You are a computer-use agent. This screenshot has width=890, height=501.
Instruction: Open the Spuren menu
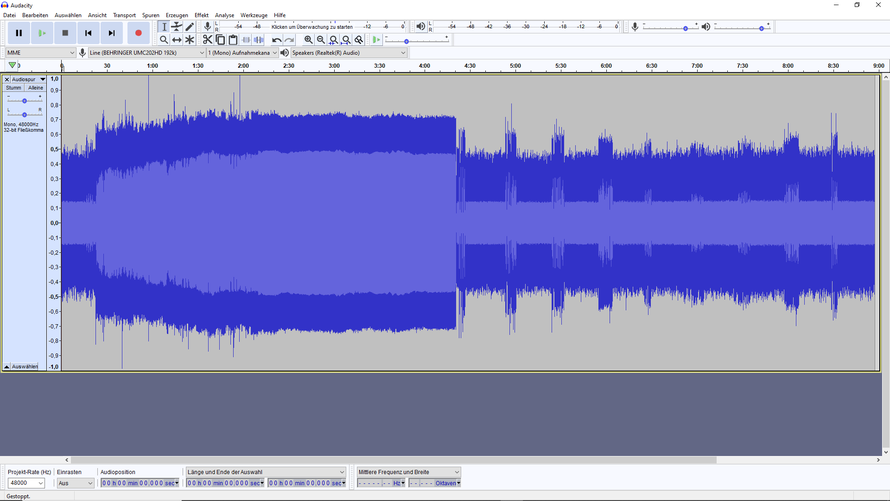click(x=150, y=15)
